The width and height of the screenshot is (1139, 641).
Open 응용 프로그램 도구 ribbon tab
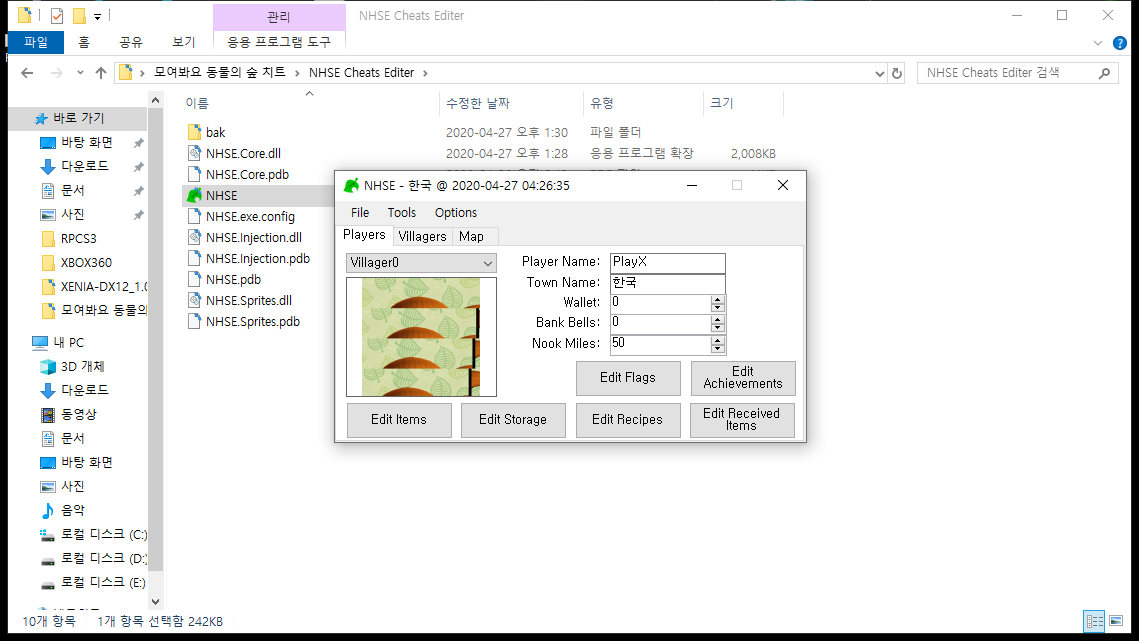pyautogui.click(x=279, y=42)
